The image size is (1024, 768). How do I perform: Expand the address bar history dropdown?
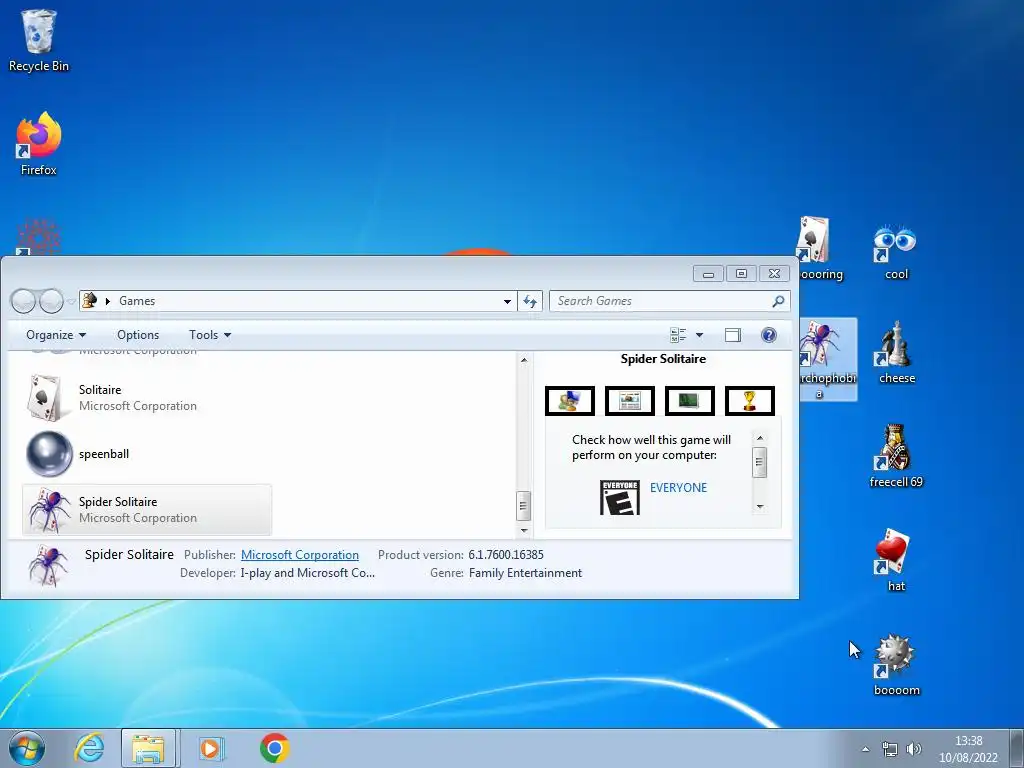pyautogui.click(x=507, y=302)
